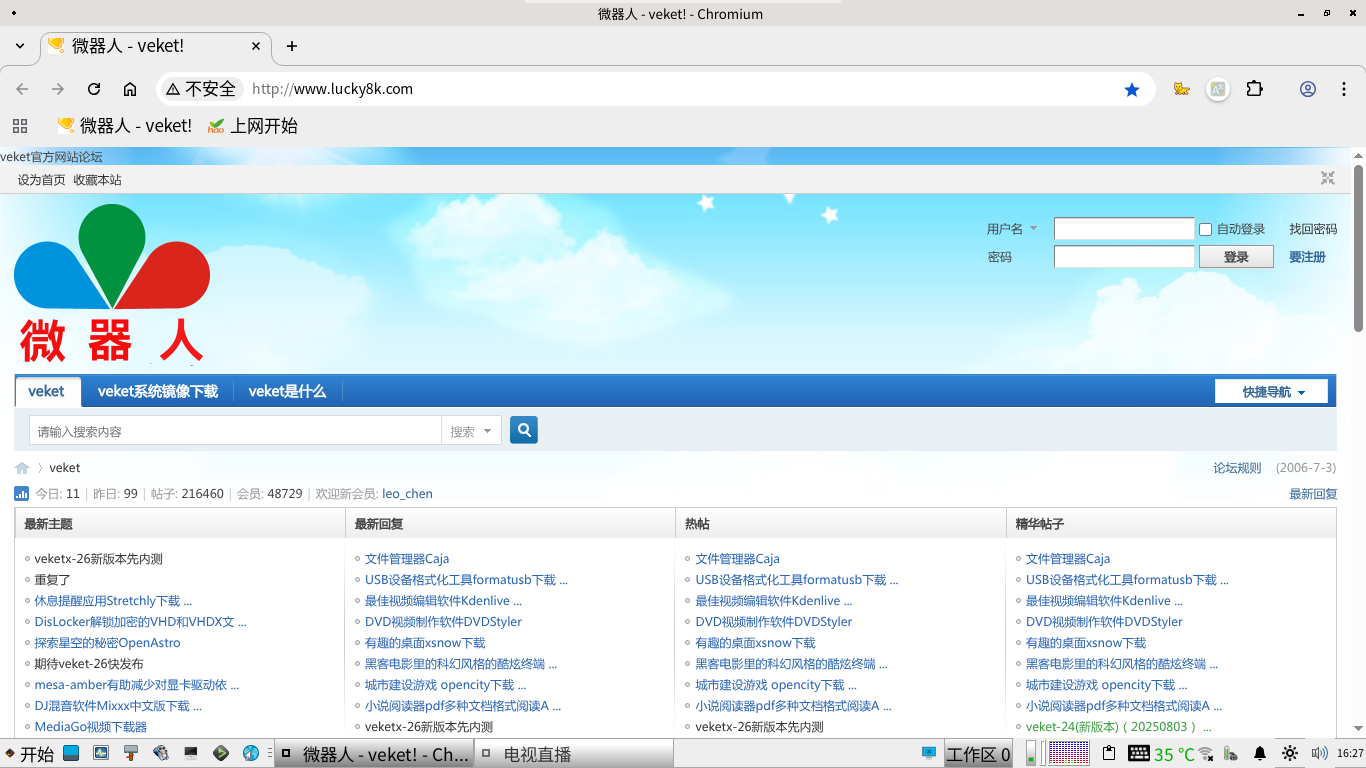Viewport: 1366px width, 768px height.
Task: Open 探索星空的秘密OpenAstro thread
Action: tap(107, 643)
